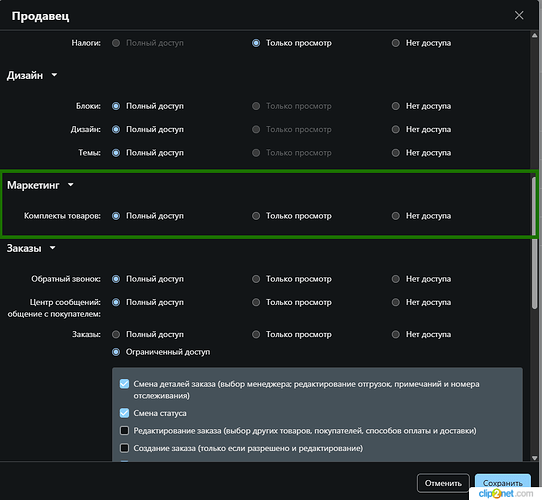Collapse the Заказы section arrow
Image resolution: width=542 pixels, height=500 pixels.
click(x=53, y=248)
